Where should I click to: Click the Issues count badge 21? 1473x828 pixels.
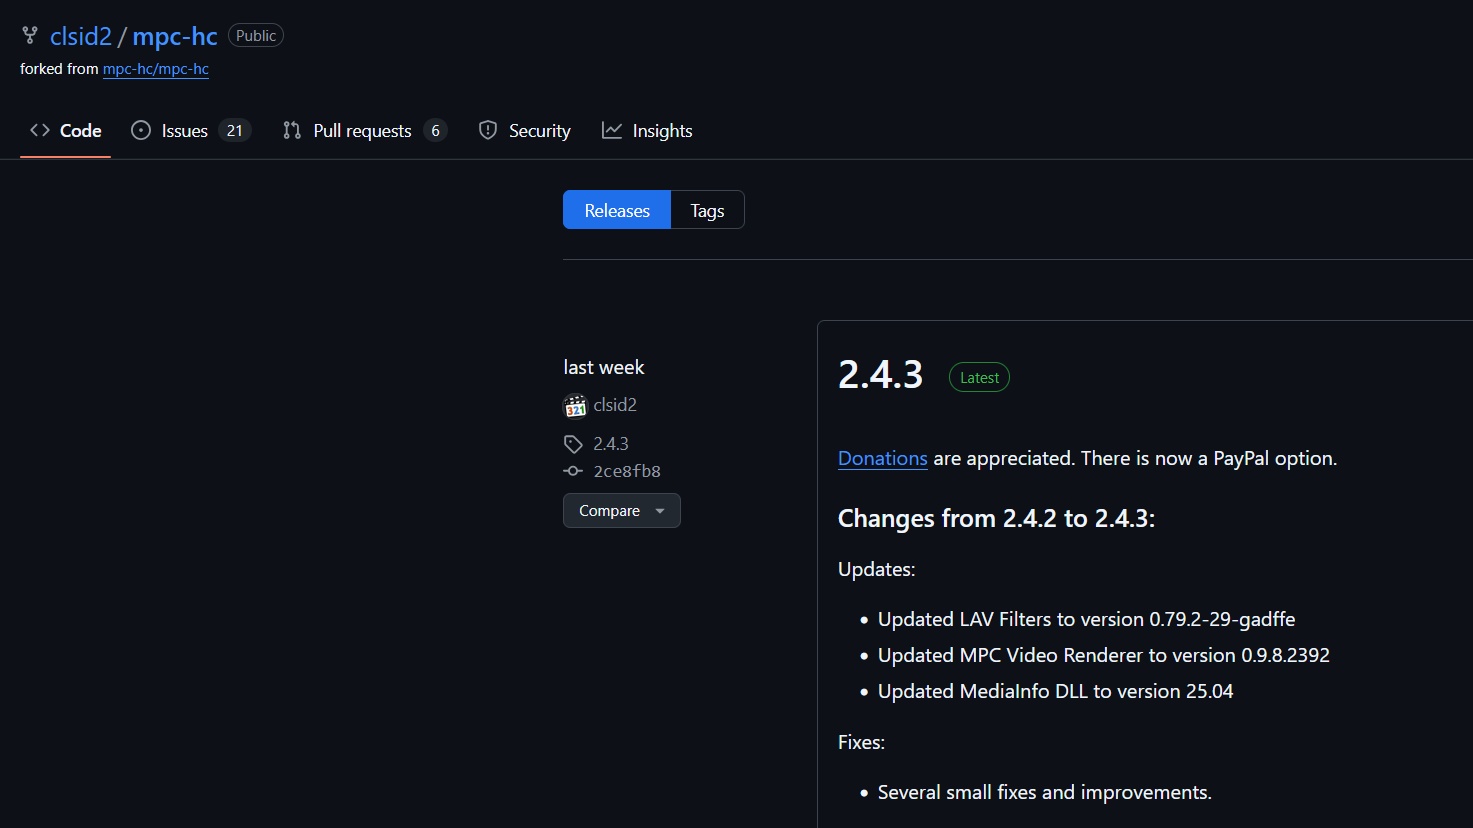(235, 131)
